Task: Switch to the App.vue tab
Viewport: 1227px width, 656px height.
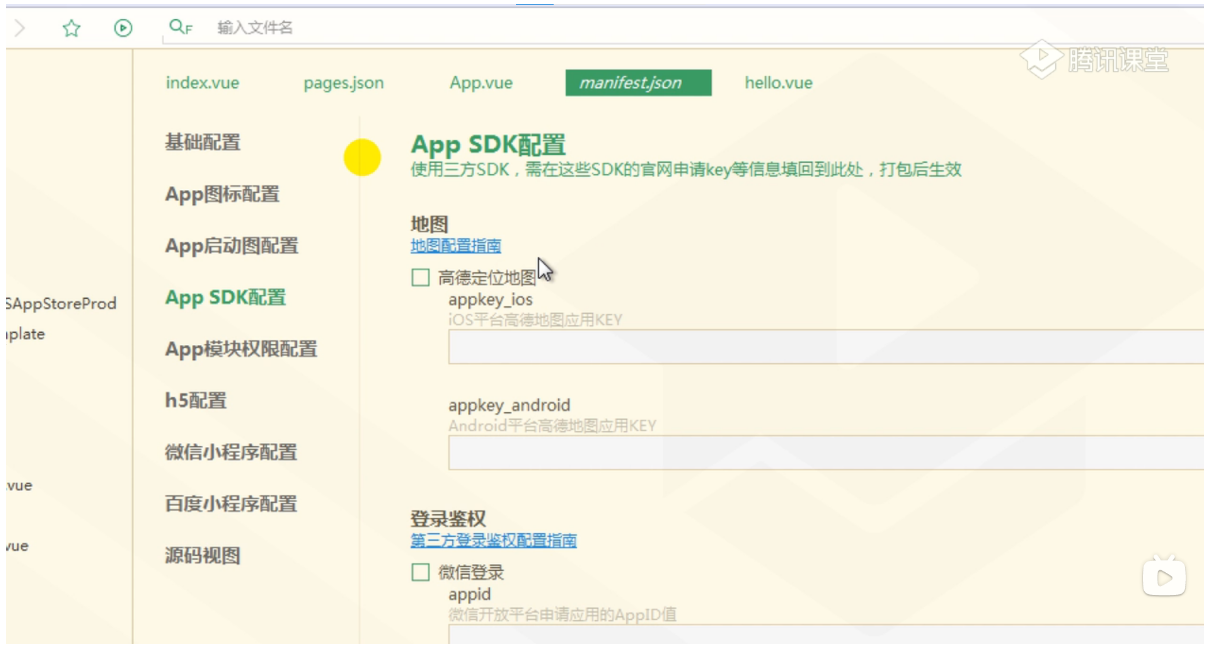Action: (481, 83)
